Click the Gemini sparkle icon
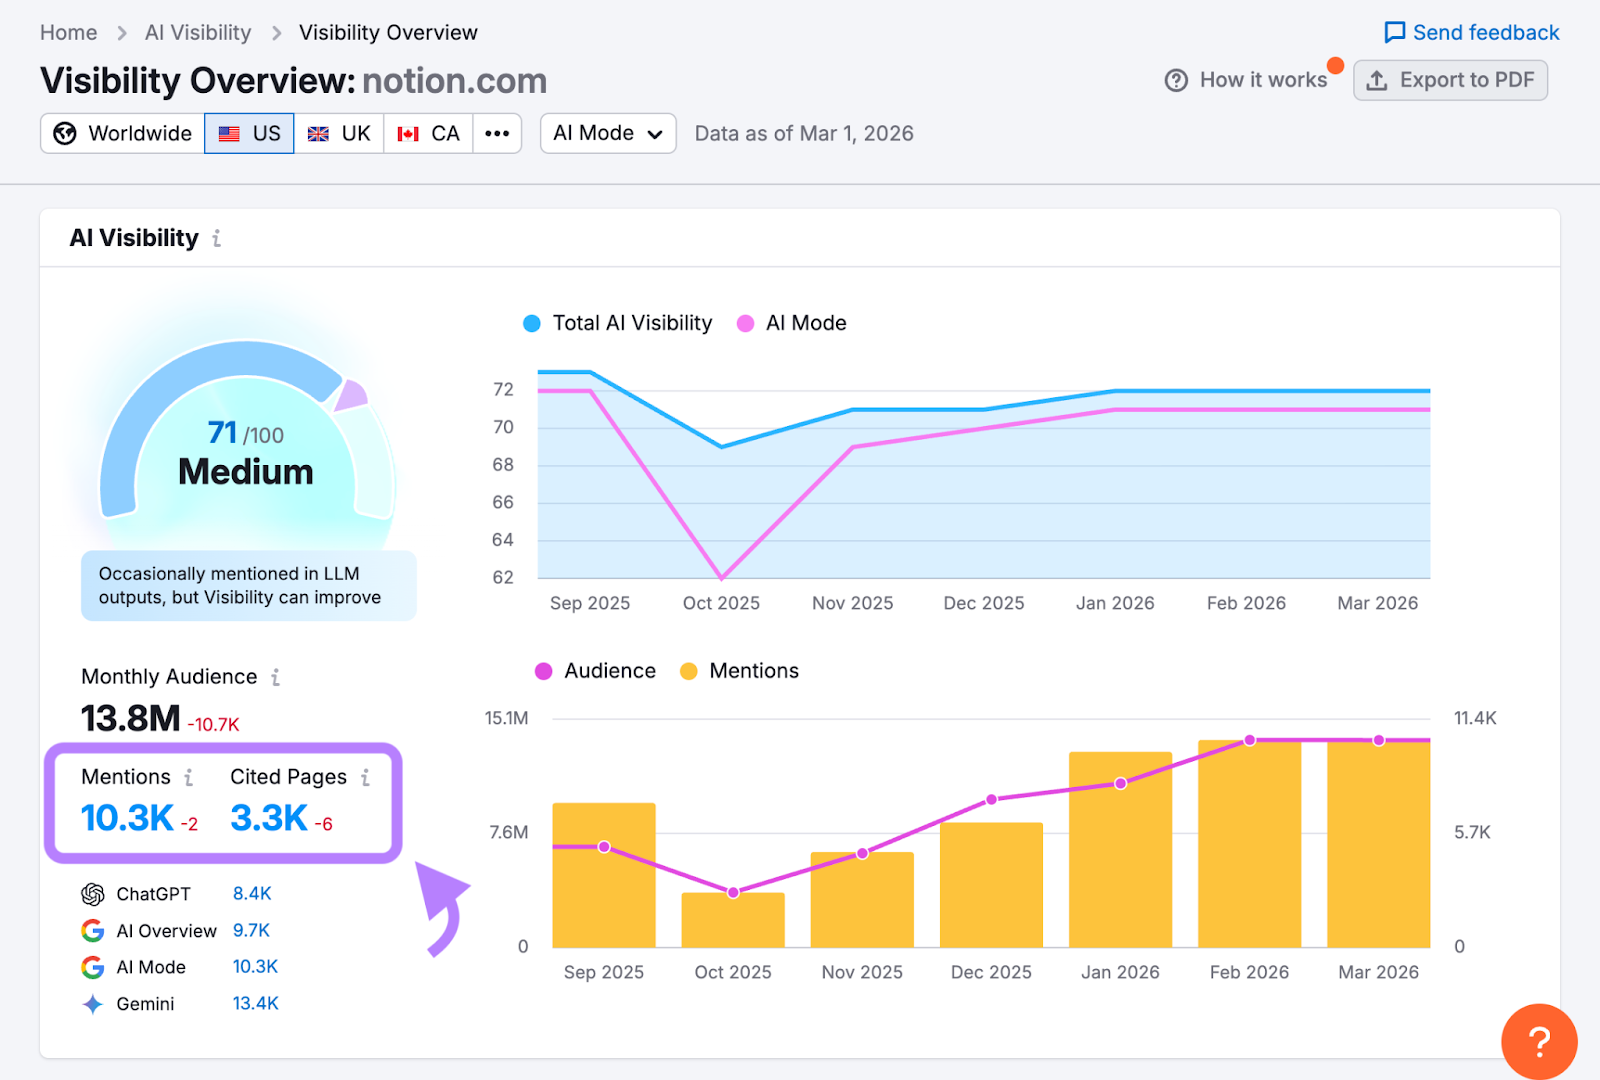Image resolution: width=1600 pixels, height=1080 pixels. point(92,1004)
